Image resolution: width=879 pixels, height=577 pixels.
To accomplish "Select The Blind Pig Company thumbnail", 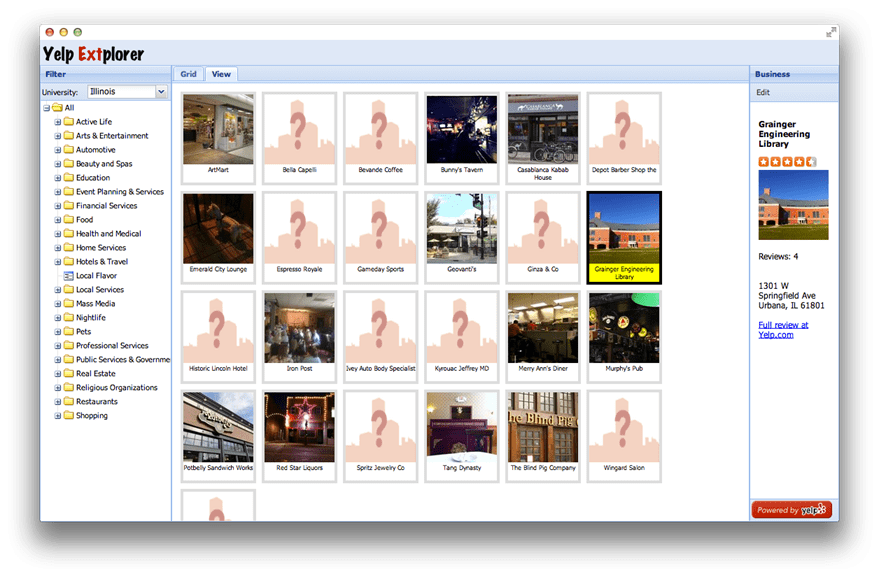I will pyautogui.click(x=543, y=436).
